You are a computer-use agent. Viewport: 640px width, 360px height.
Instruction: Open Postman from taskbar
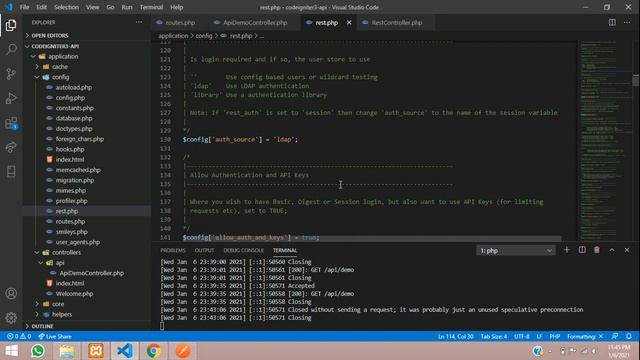pyautogui.click(x=183, y=351)
